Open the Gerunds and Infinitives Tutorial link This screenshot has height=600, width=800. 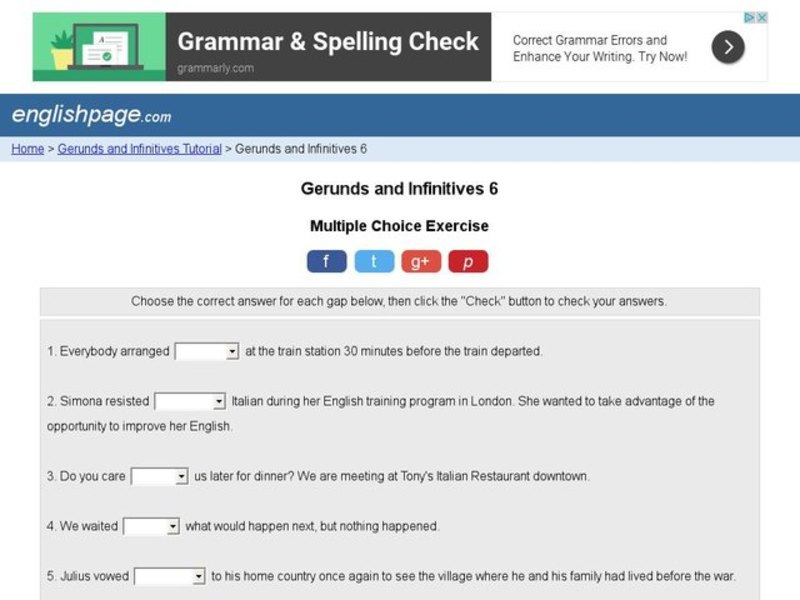pos(140,147)
